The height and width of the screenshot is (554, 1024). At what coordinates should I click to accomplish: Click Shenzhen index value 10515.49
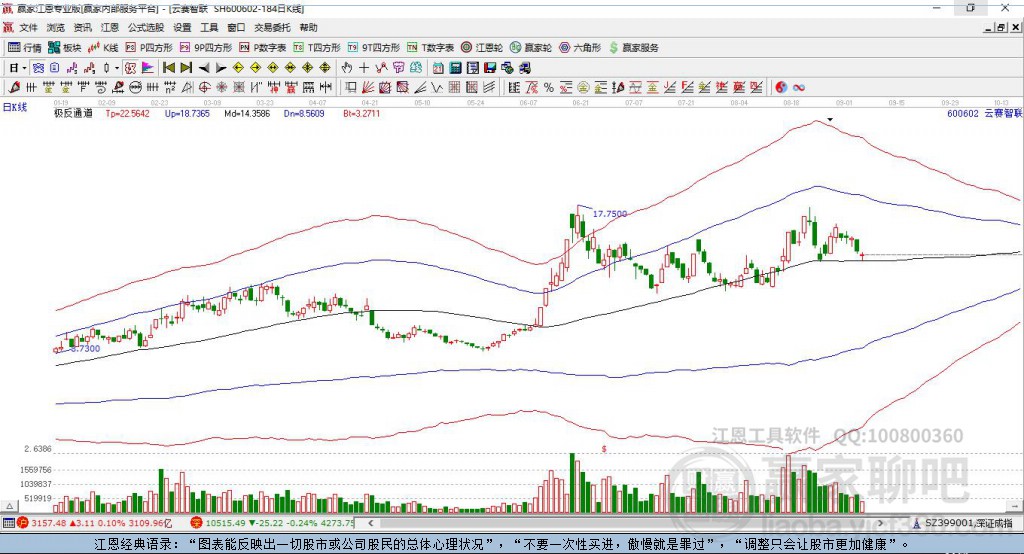225,523
